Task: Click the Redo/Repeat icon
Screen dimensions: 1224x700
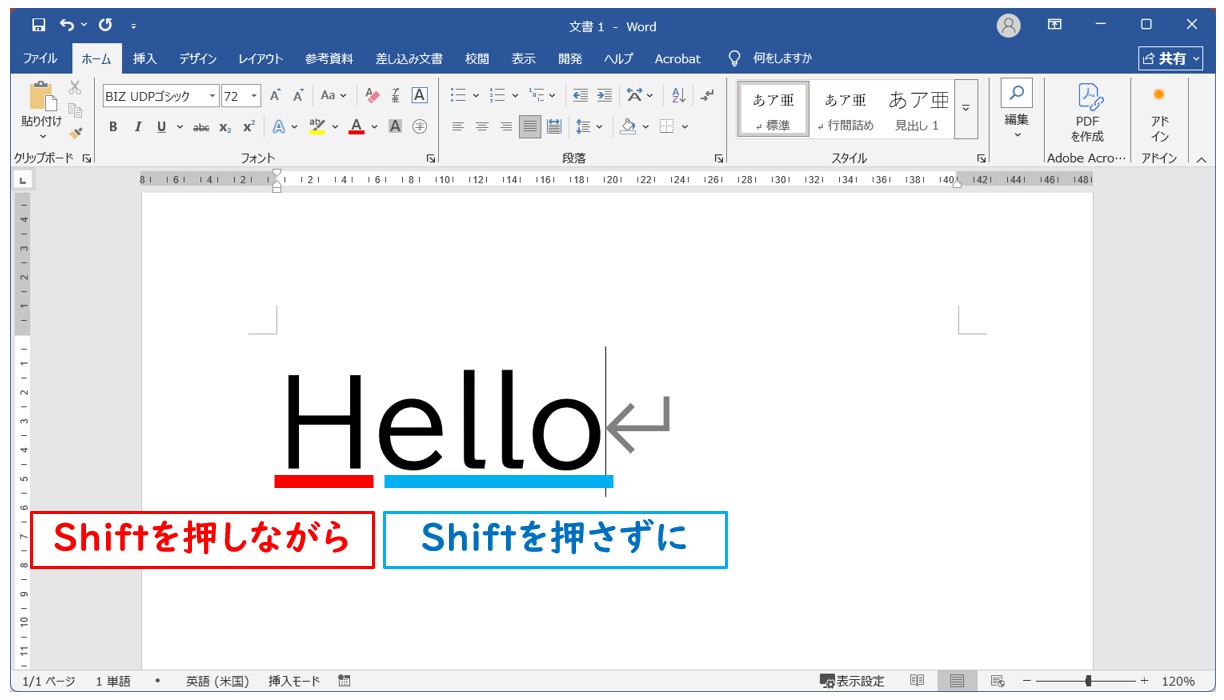Action: pos(105,25)
